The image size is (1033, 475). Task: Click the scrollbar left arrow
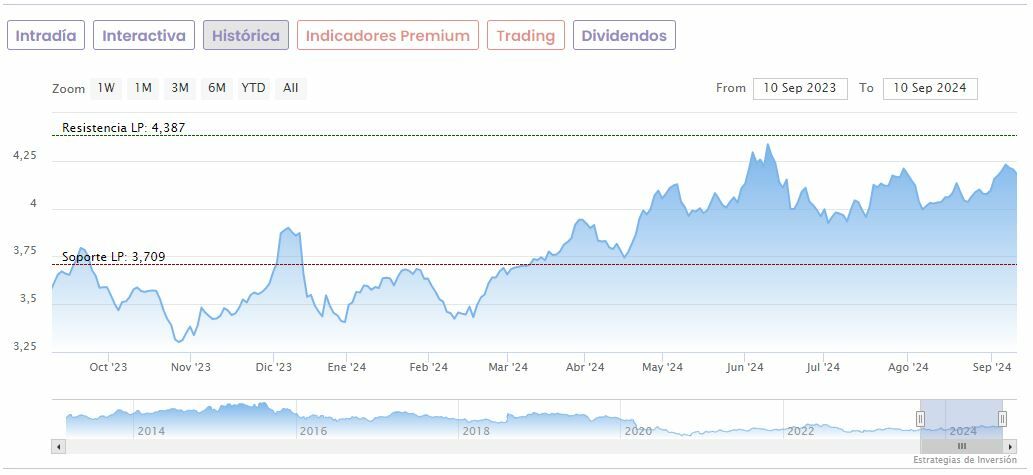tap(58, 446)
